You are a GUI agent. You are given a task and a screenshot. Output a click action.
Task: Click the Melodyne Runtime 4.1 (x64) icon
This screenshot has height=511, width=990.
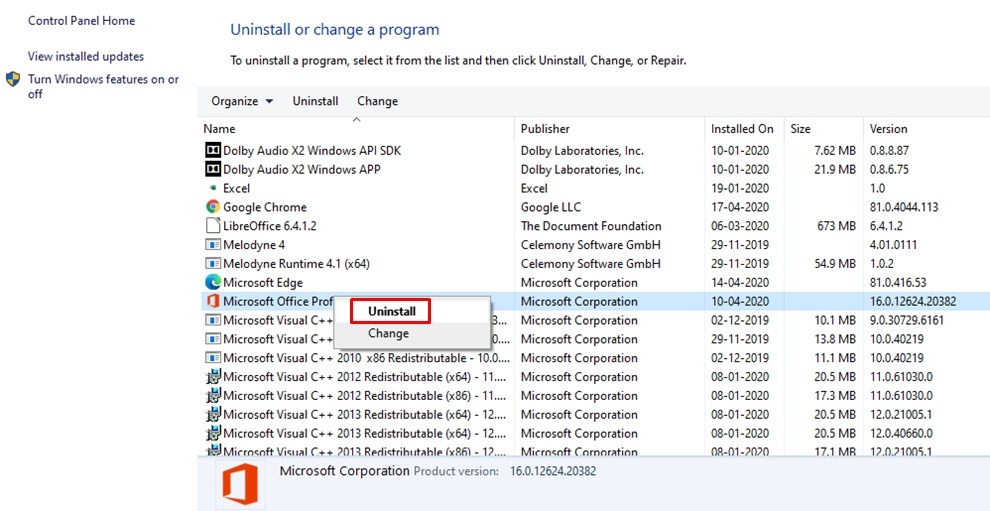pyautogui.click(x=213, y=263)
